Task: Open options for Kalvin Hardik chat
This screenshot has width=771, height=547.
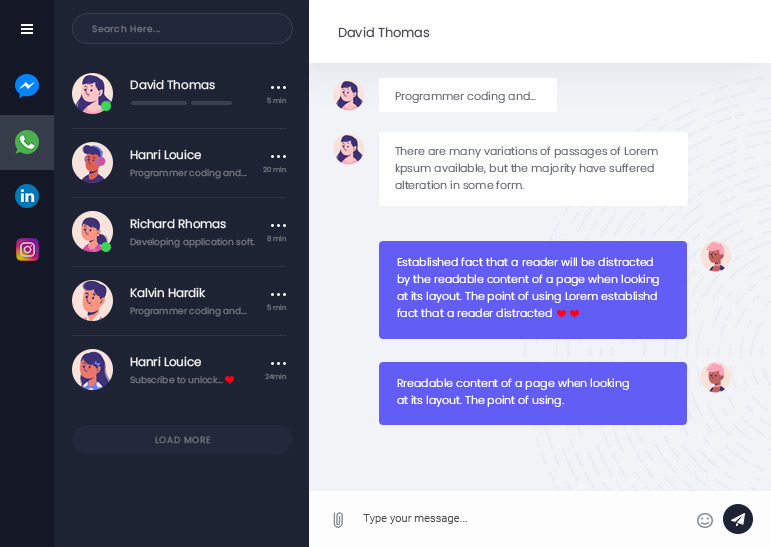Action: (278, 295)
